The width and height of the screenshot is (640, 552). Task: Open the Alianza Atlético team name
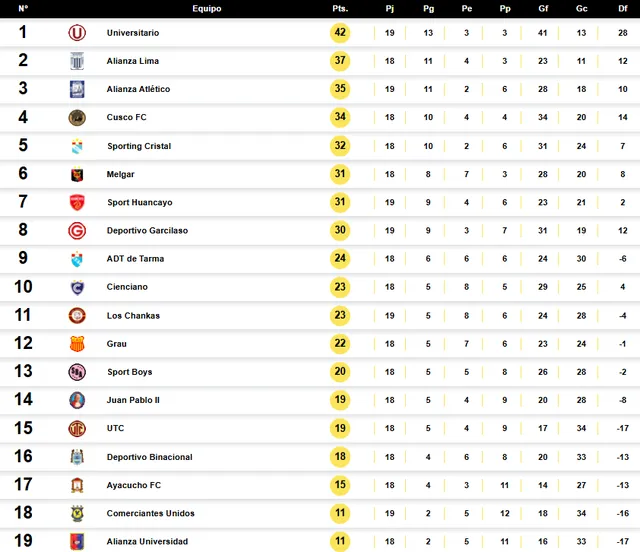pyautogui.click(x=138, y=89)
